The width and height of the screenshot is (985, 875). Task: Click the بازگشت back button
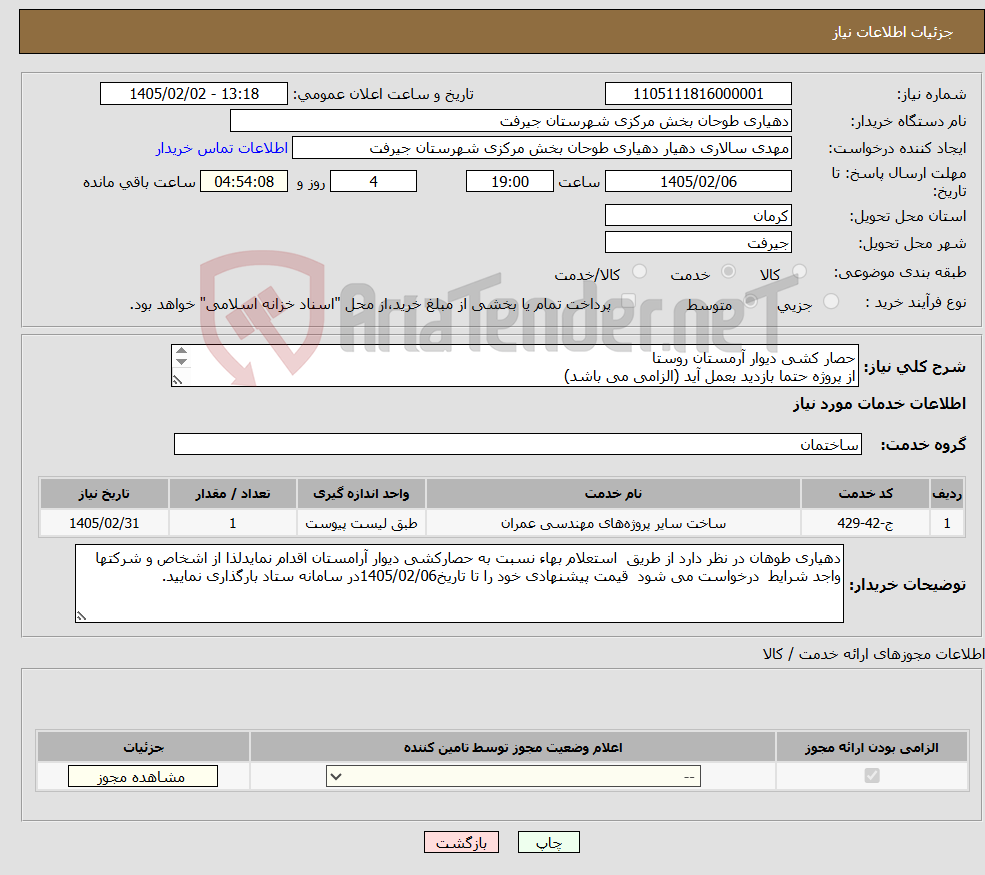click(461, 842)
